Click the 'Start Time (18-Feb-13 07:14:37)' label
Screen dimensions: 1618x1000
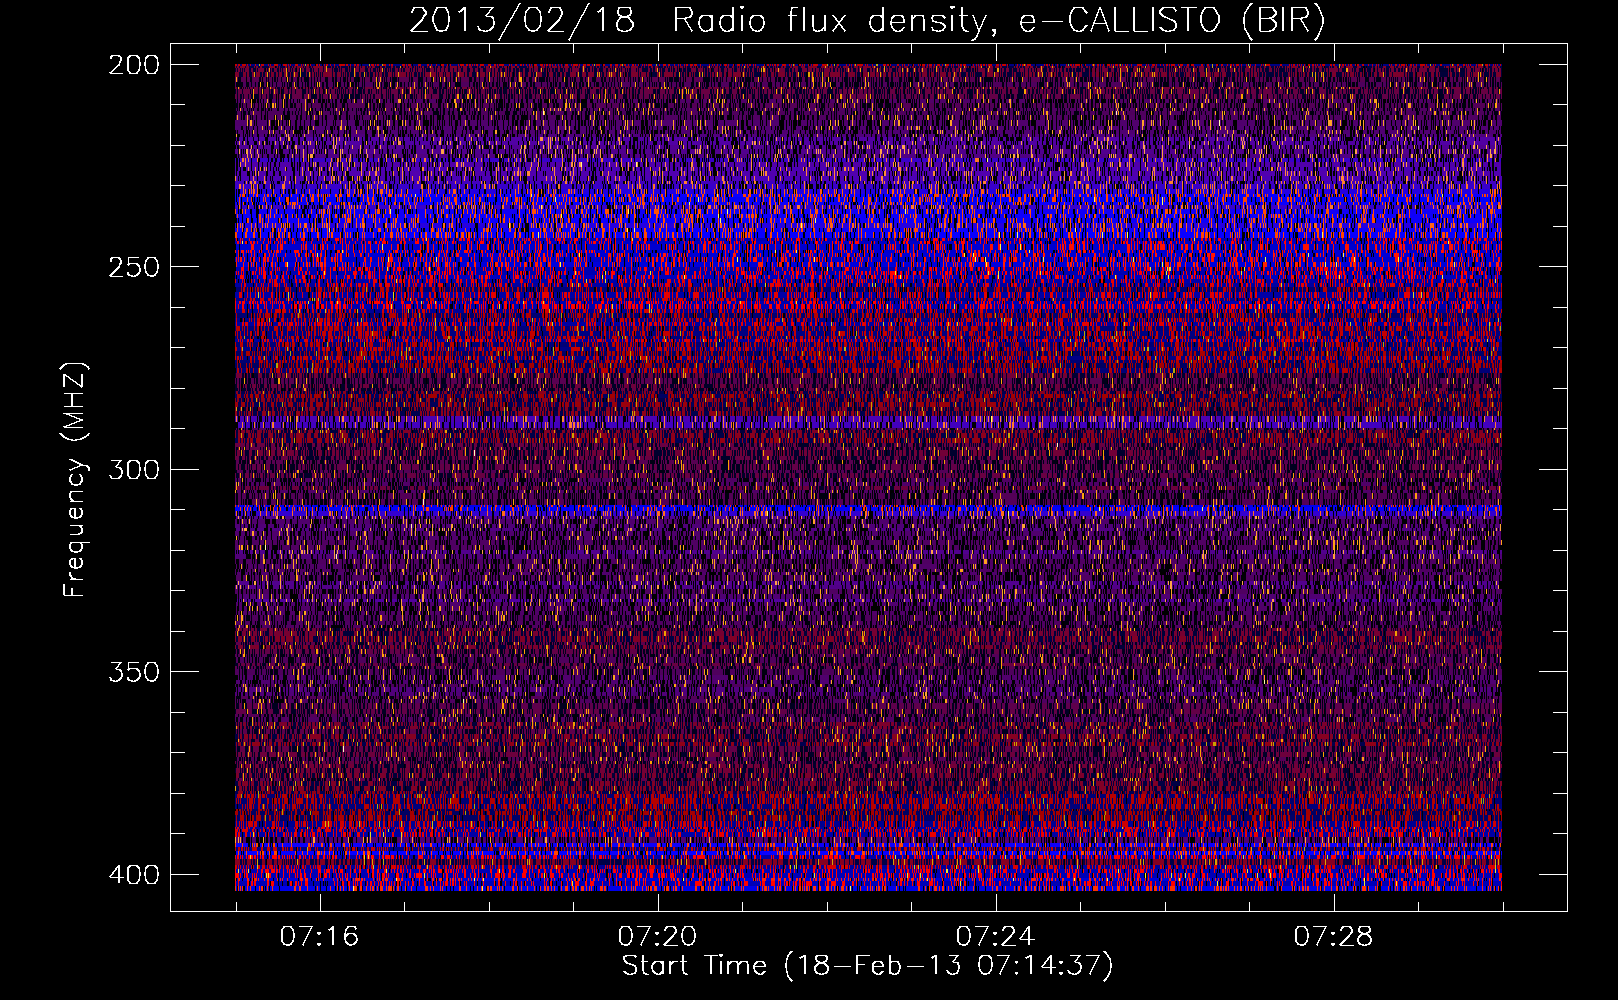[867, 966]
